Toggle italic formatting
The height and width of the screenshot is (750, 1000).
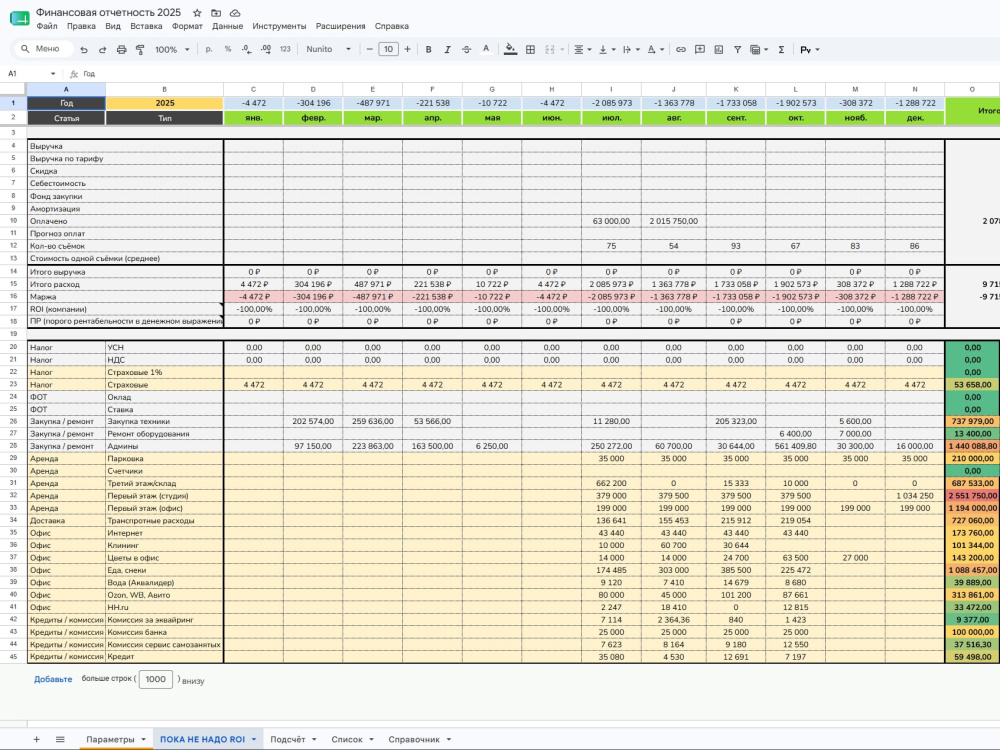447,49
